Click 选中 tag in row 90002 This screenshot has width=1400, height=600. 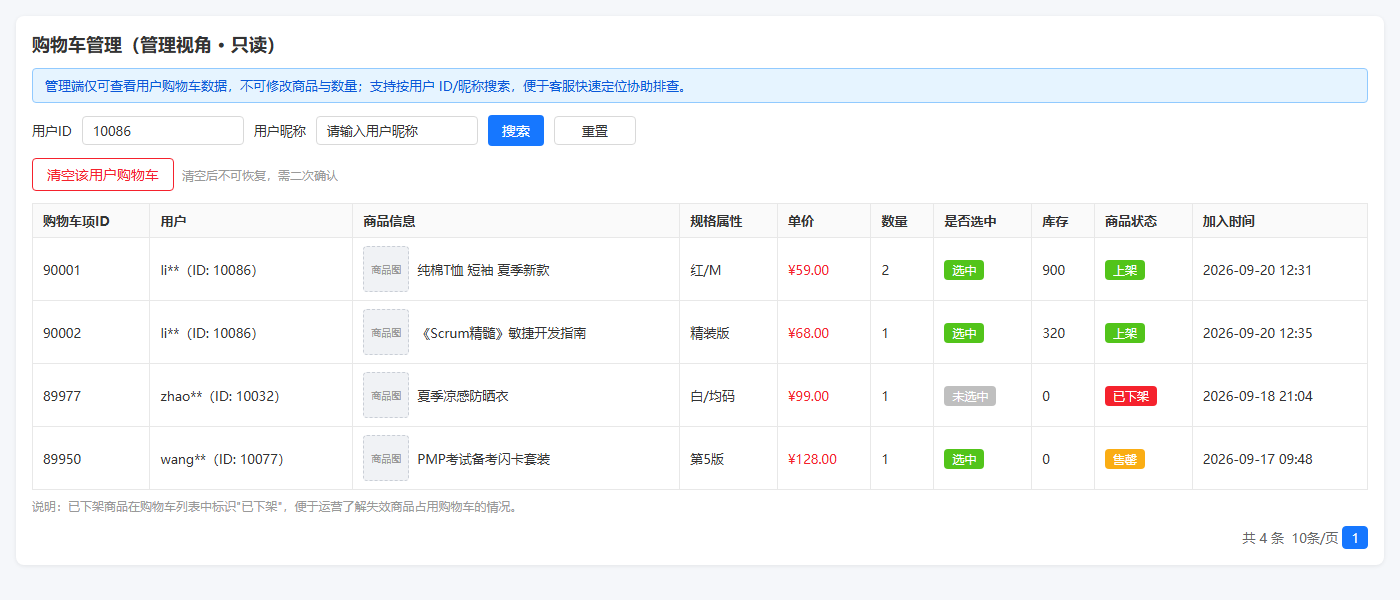964,333
